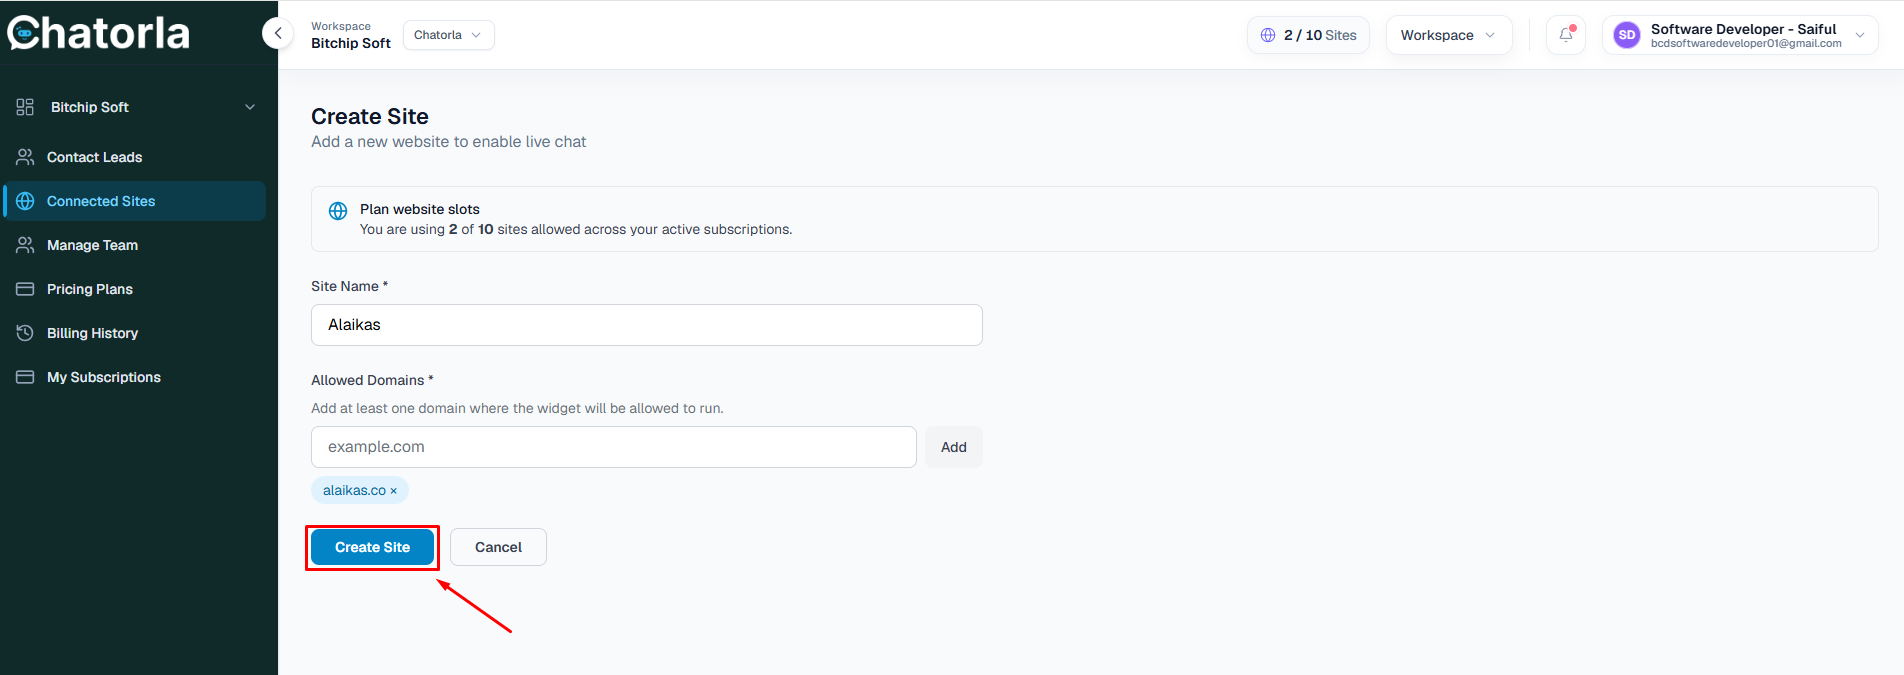This screenshot has width=1904, height=675.
Task: Click the Chatorla logo
Action: point(98,33)
